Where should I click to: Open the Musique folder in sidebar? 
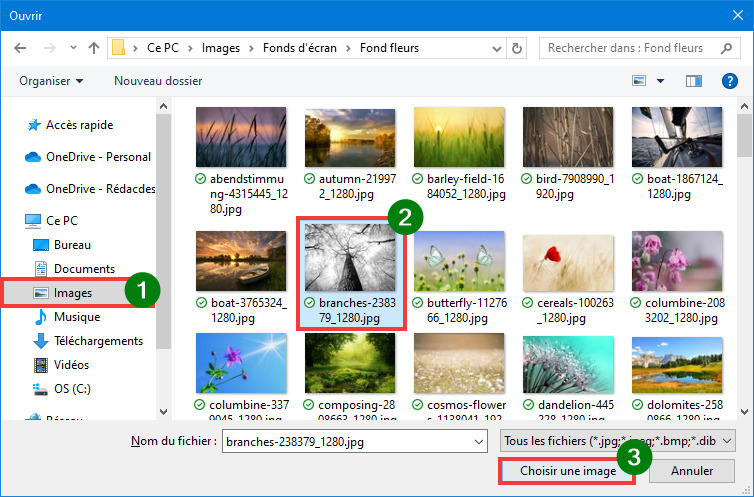click(x=67, y=317)
